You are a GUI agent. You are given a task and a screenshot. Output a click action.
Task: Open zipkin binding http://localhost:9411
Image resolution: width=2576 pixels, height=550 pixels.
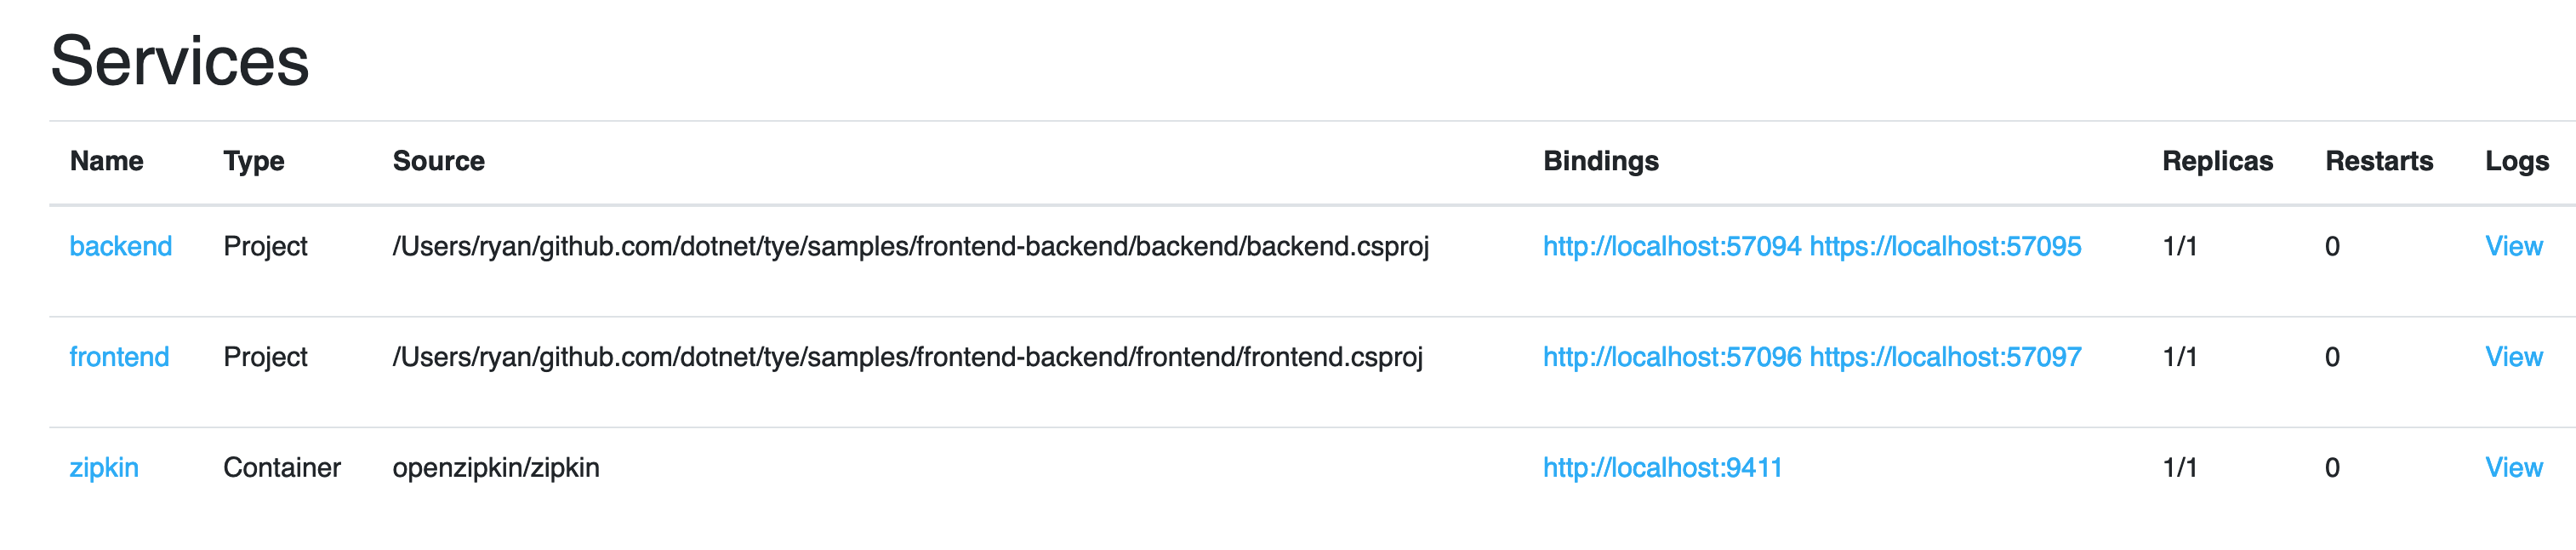coord(1662,468)
